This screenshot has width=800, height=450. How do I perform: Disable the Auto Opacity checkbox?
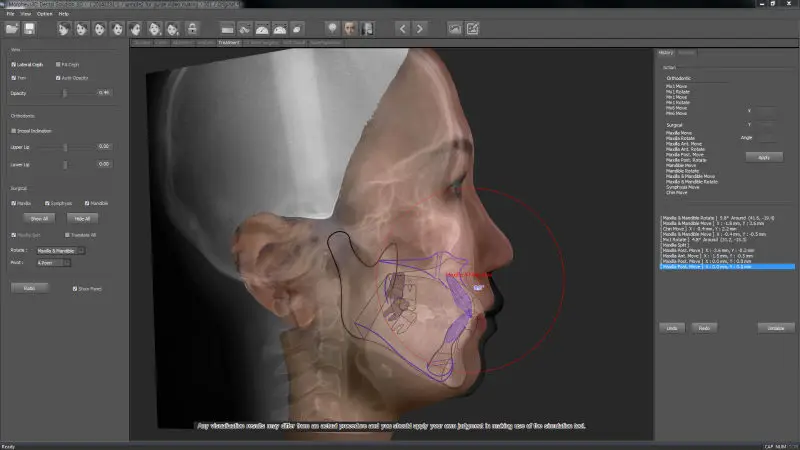[x=58, y=77]
